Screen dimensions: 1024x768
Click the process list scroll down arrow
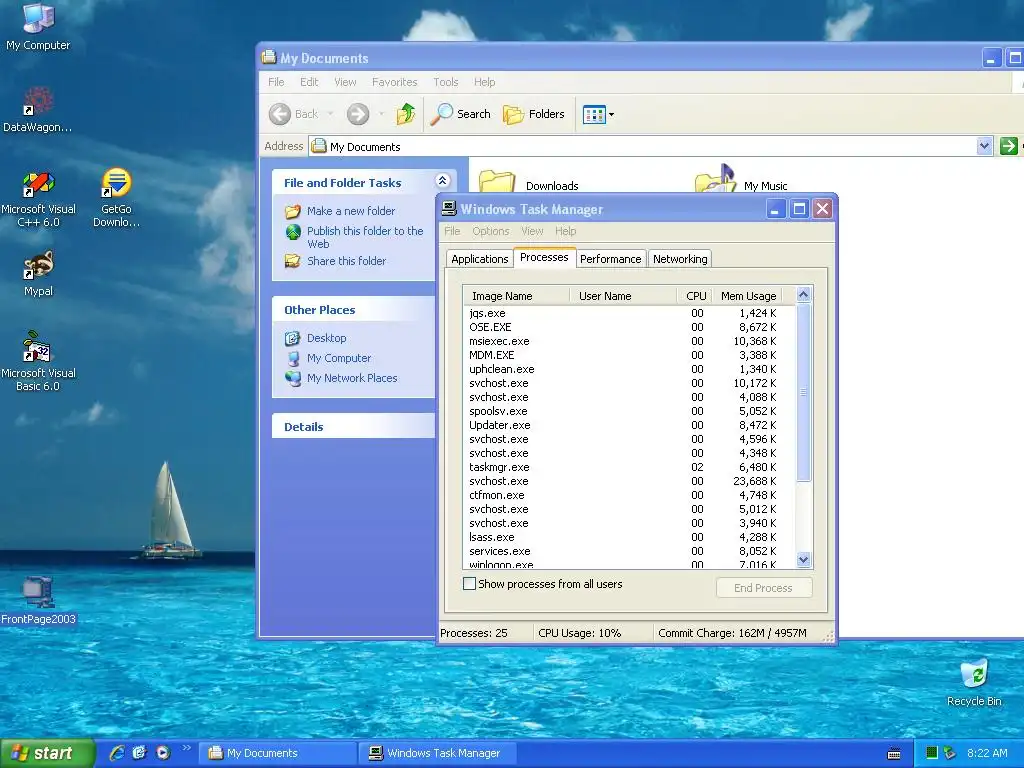click(803, 560)
